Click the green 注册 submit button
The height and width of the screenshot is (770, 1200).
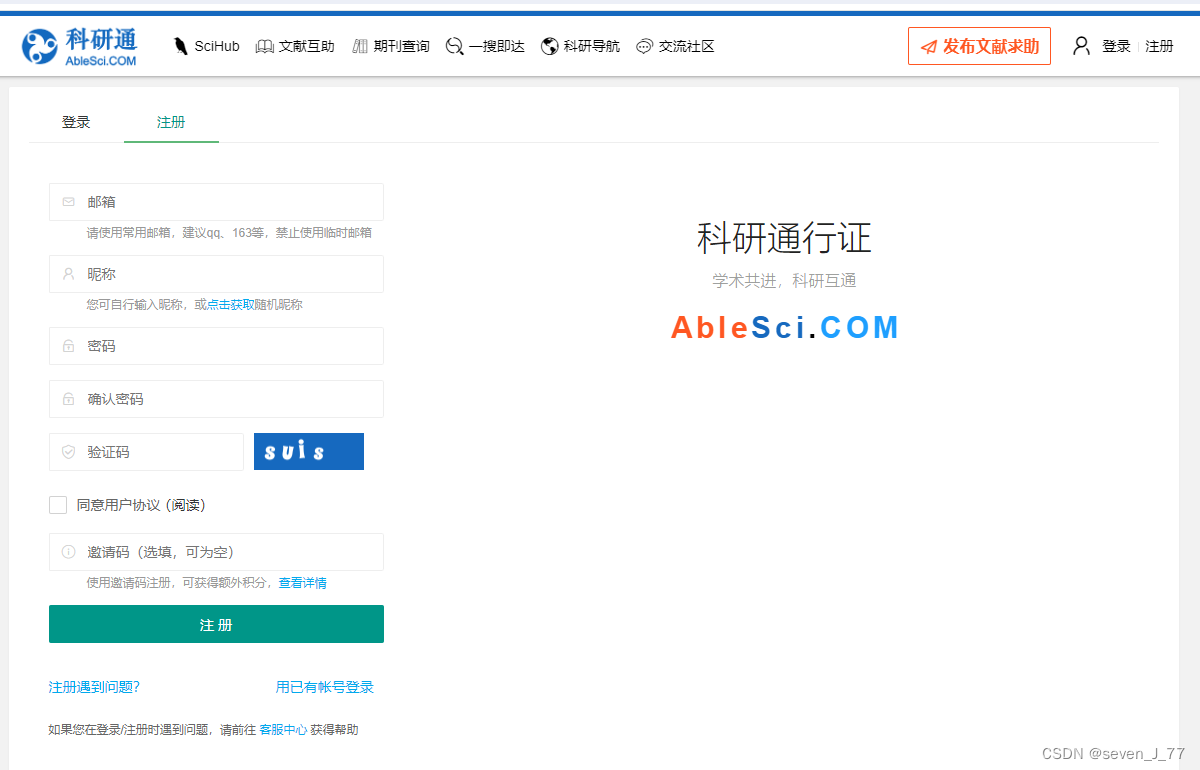point(216,624)
